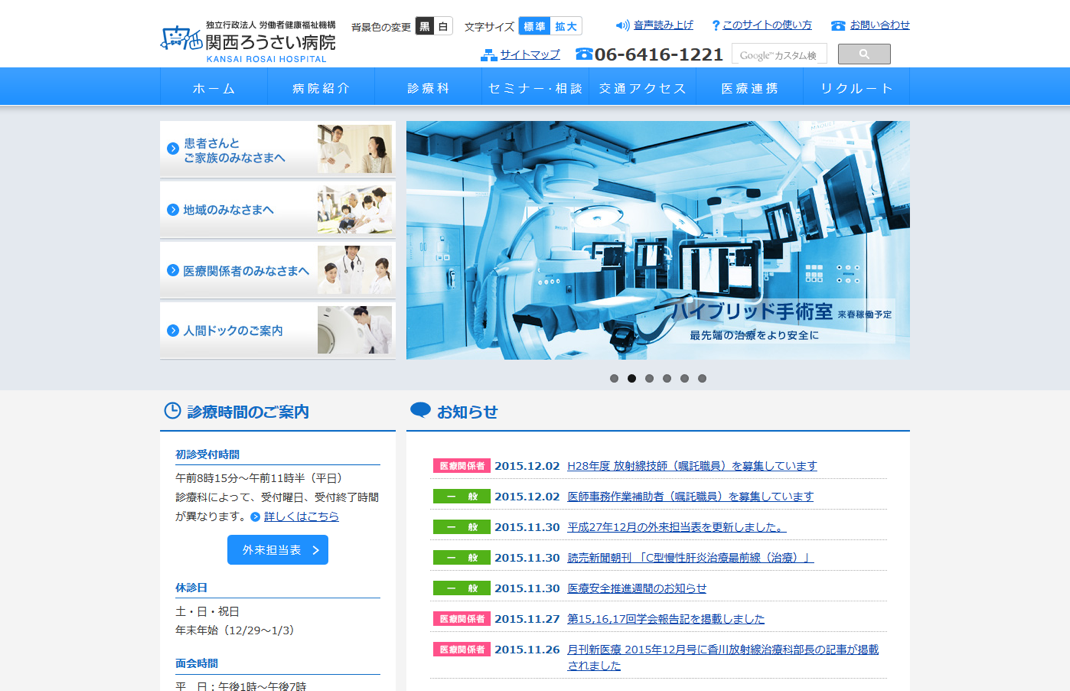Go to first carousel slide dot
This screenshot has height=691, width=1070.
coord(614,378)
